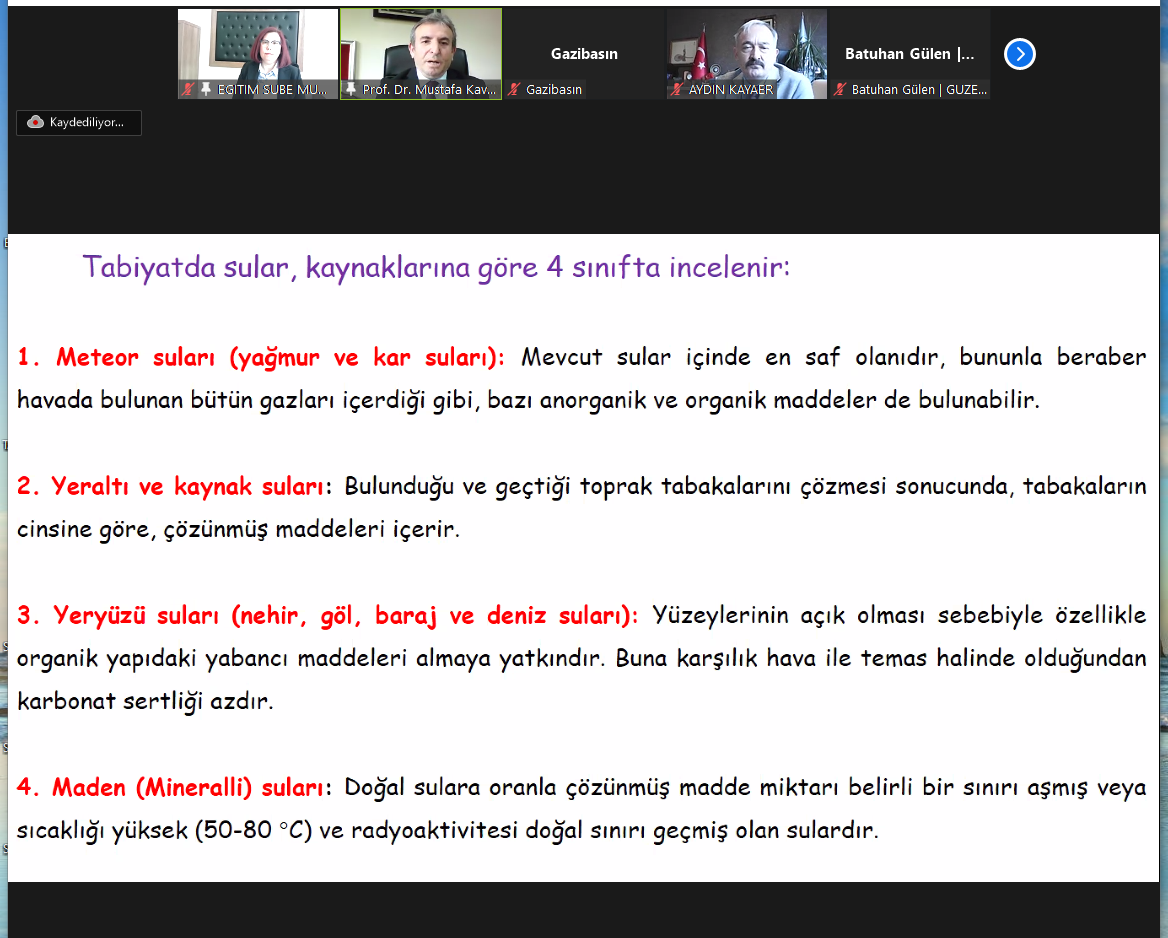The width and height of the screenshot is (1168, 938).
Task: Select EGITIM SUBE MU... video thumbnail
Action: pyautogui.click(x=258, y=54)
